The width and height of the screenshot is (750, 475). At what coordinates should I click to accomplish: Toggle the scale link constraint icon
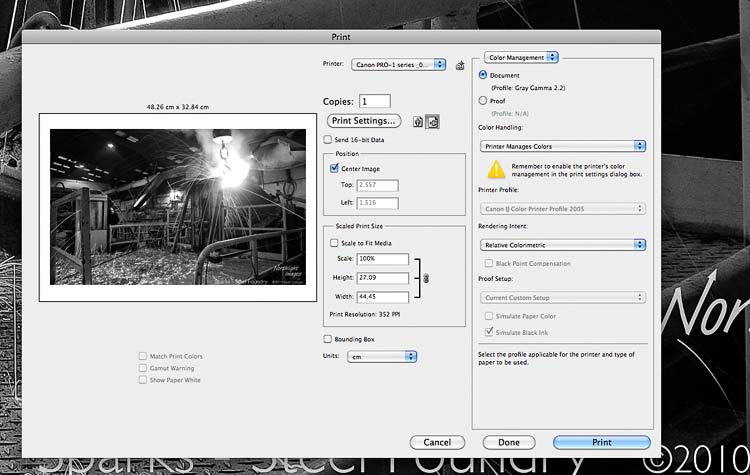pyautogui.click(x=426, y=278)
